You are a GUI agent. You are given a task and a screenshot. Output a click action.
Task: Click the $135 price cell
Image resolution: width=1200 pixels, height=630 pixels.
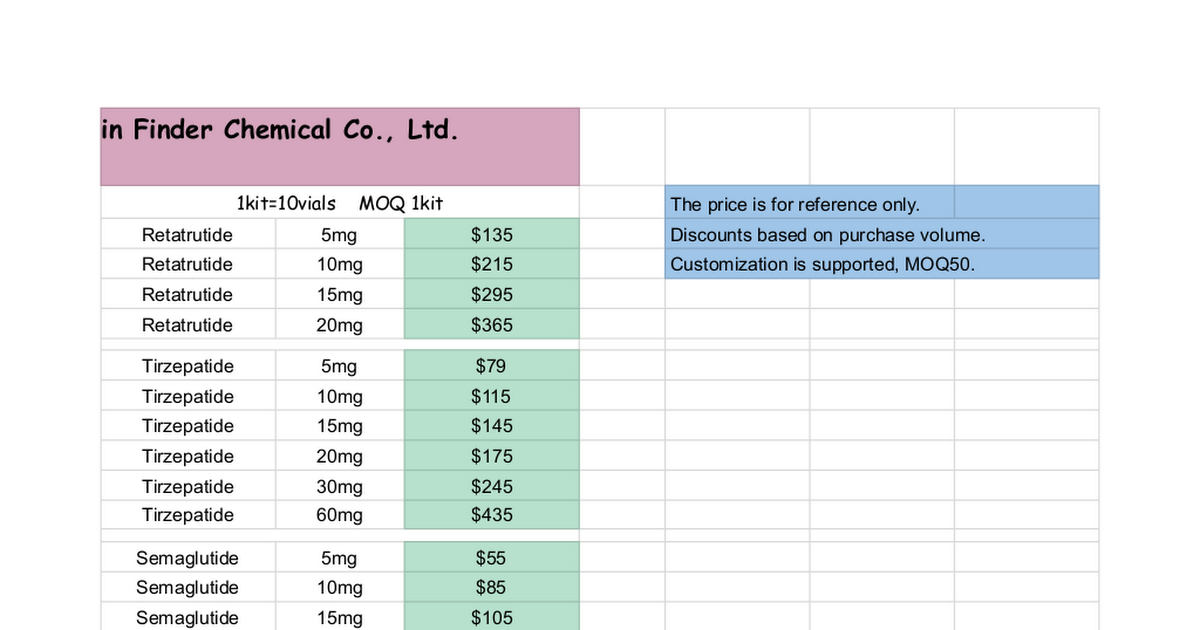click(492, 235)
